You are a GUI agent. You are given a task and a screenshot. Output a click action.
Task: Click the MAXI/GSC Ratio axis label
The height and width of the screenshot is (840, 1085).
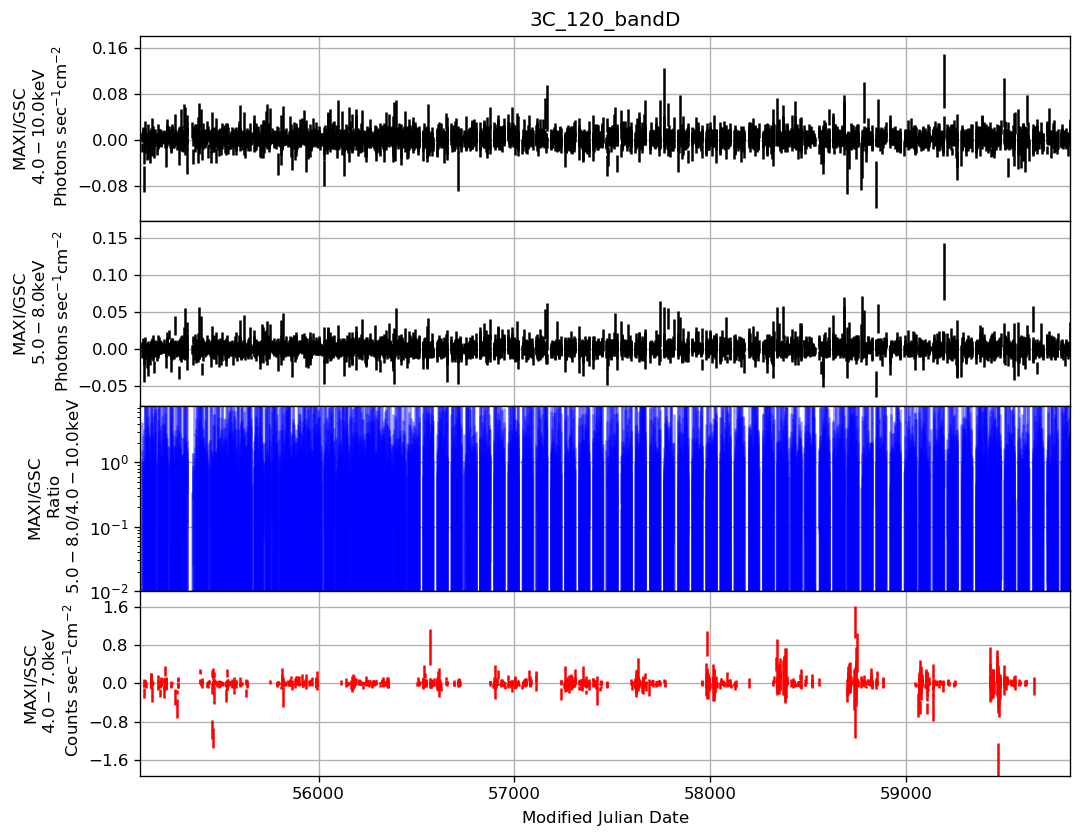[x=54, y=498]
